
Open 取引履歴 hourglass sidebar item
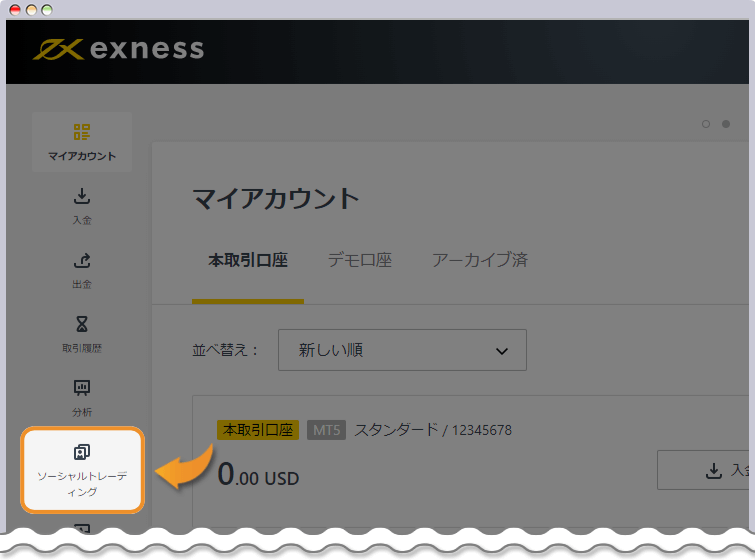point(82,334)
